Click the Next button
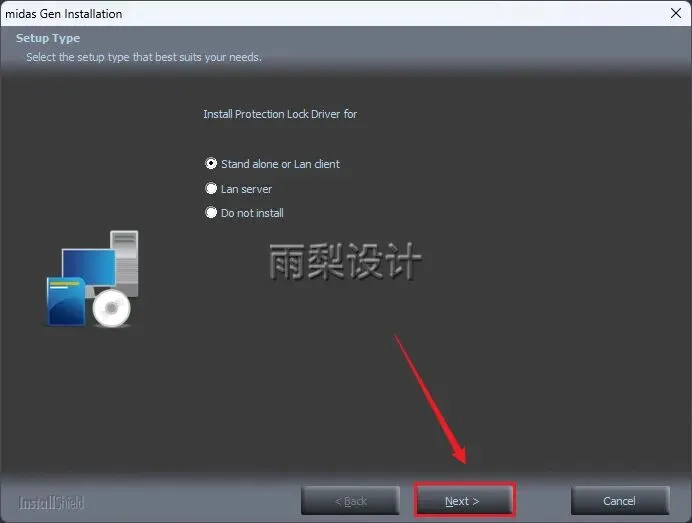 465,500
